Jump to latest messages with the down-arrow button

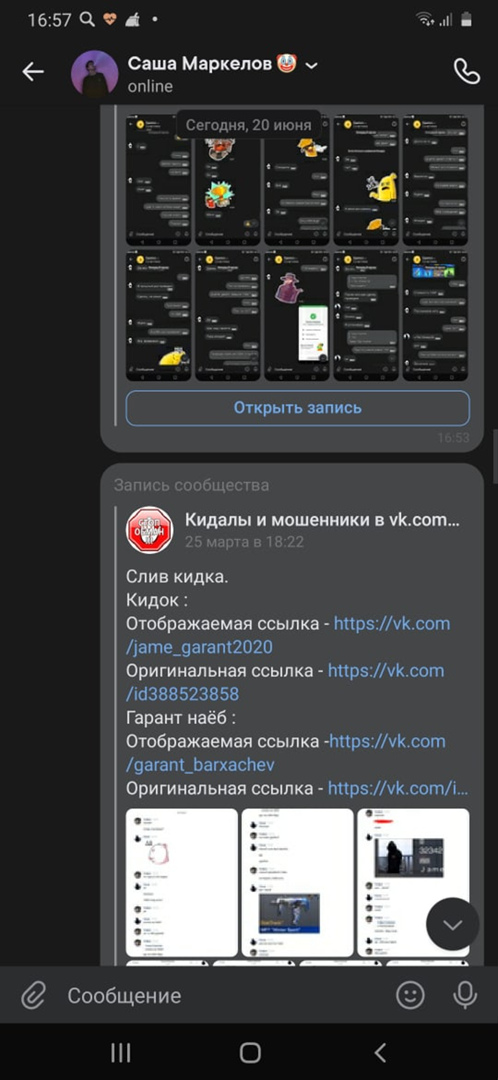tap(453, 924)
